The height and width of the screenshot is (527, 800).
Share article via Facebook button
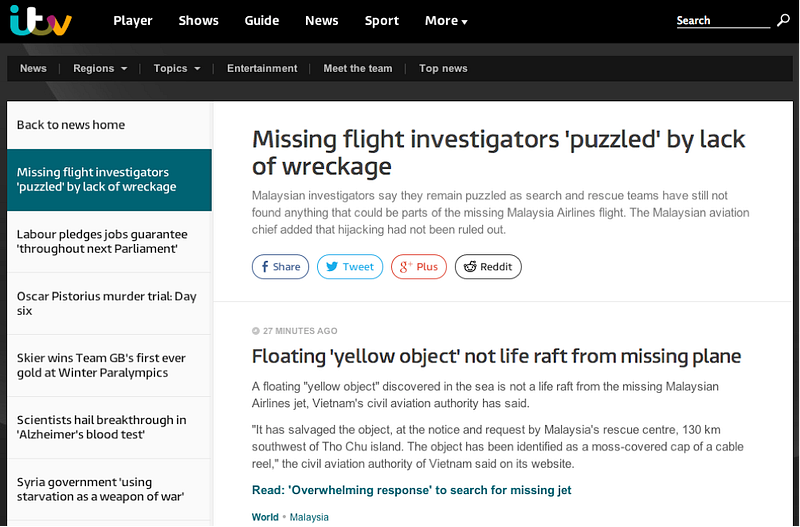279,267
